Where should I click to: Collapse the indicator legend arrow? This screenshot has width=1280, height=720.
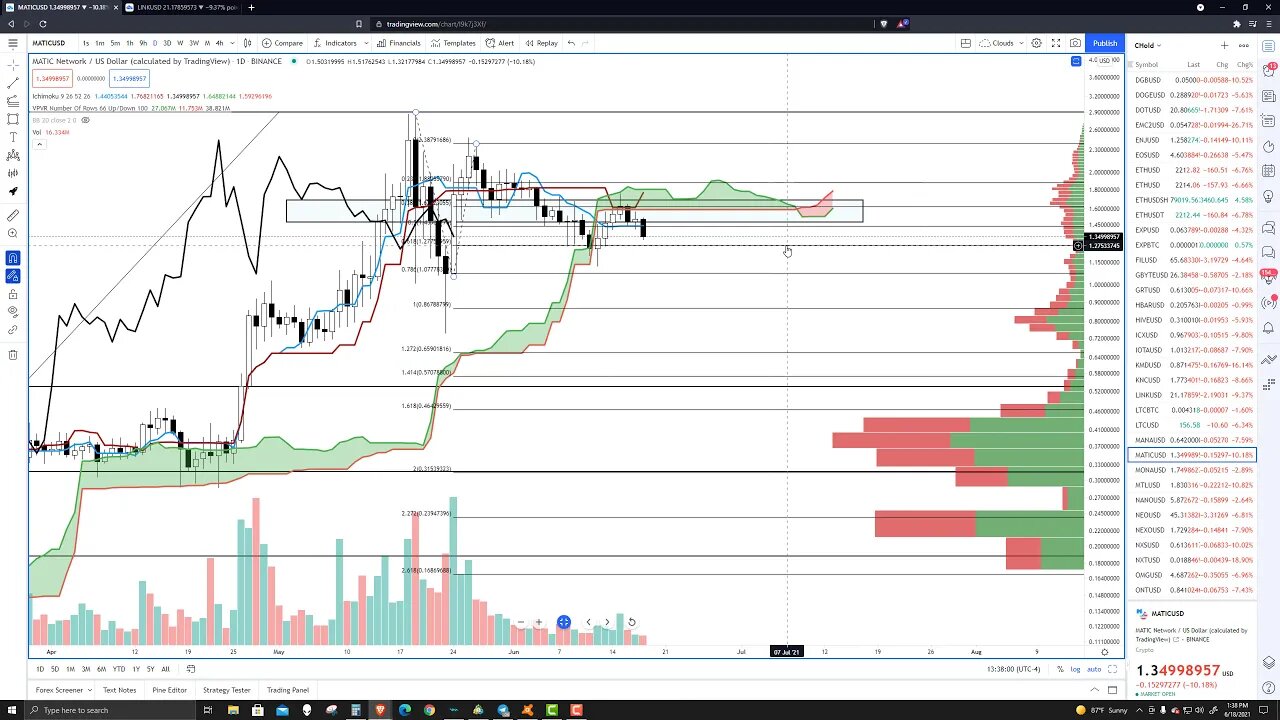39,144
